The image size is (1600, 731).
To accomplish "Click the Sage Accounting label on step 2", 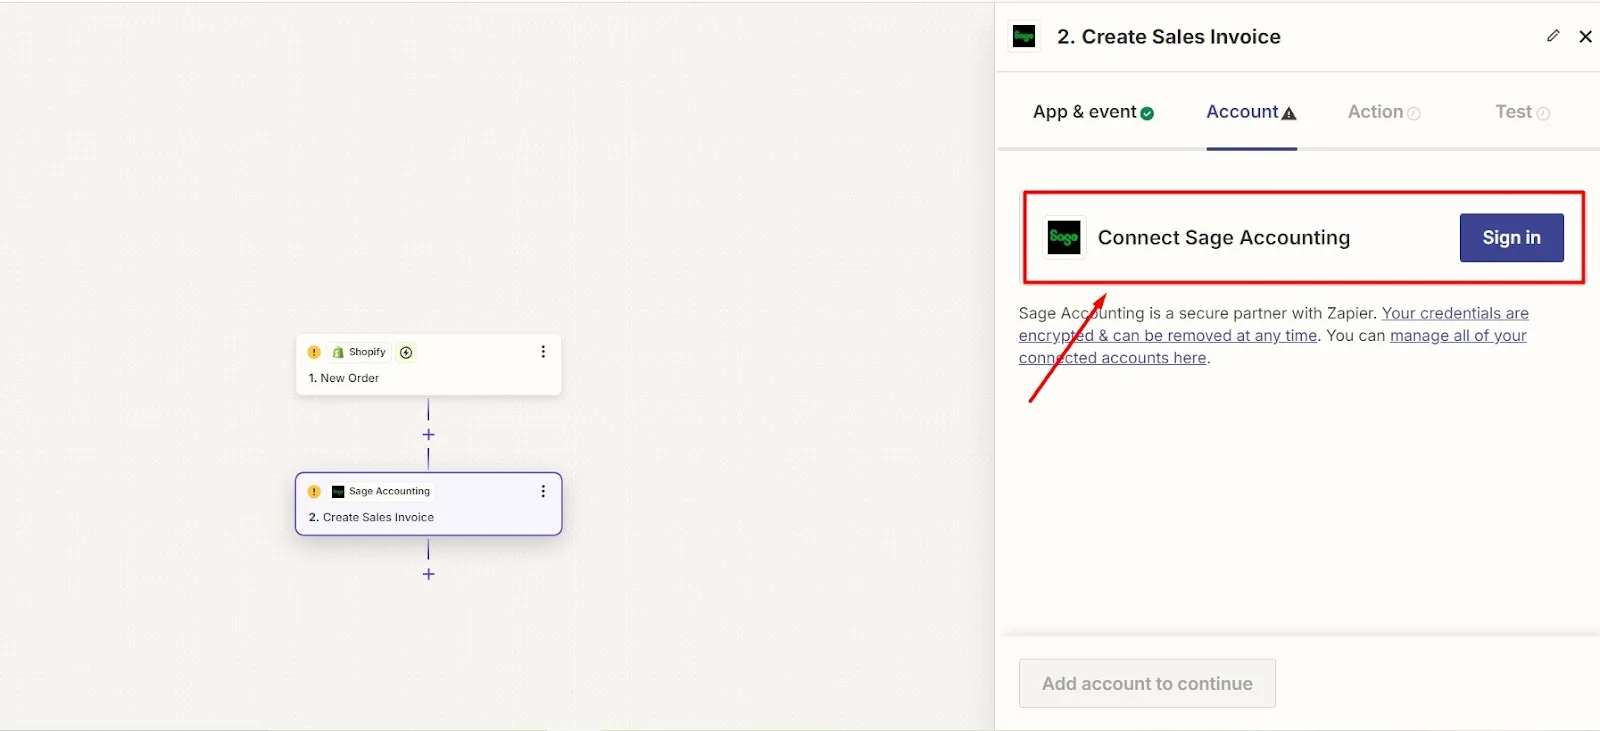I will tap(389, 491).
